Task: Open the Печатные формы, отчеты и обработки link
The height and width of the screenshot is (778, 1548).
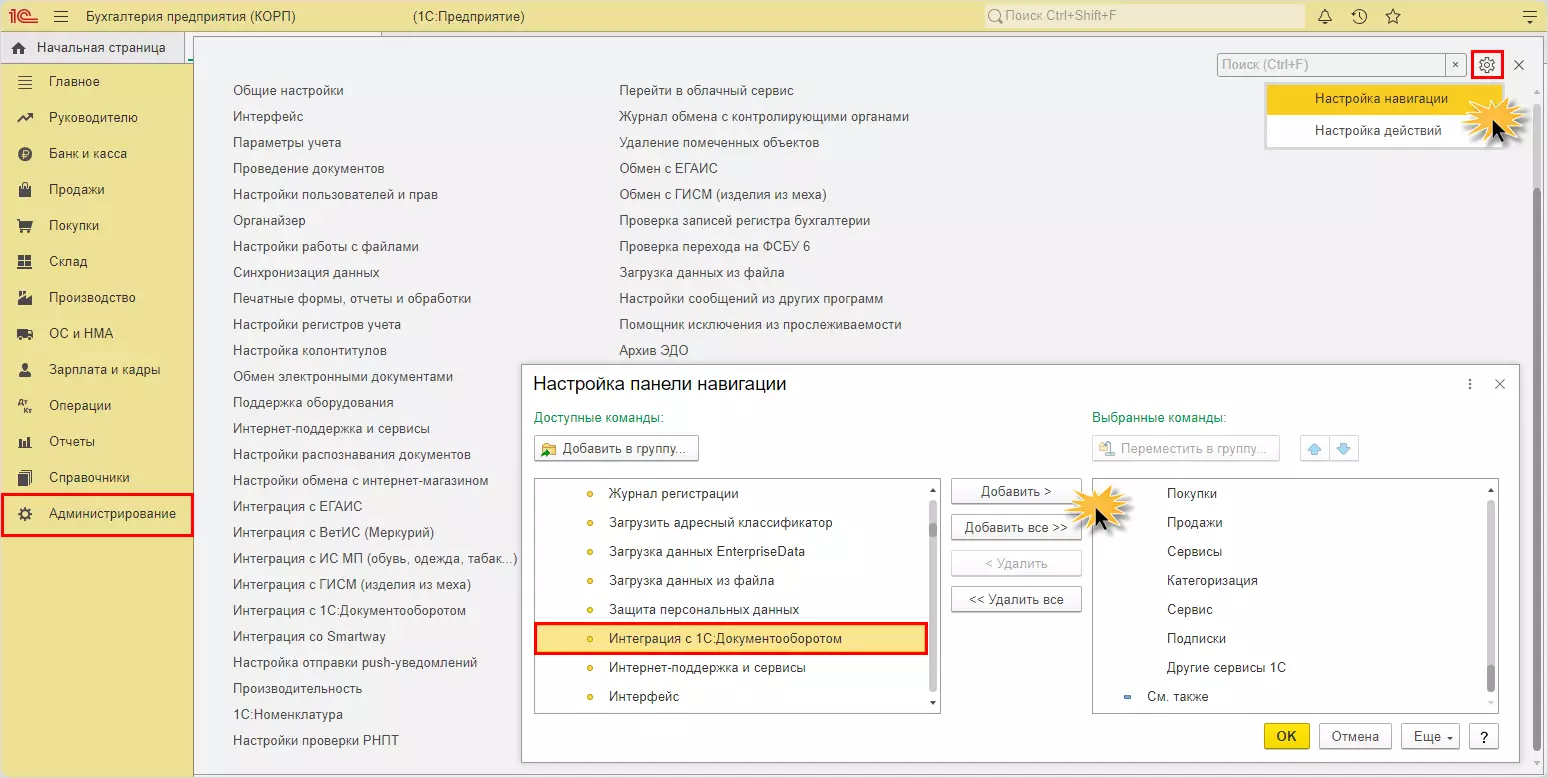Action: (352, 299)
